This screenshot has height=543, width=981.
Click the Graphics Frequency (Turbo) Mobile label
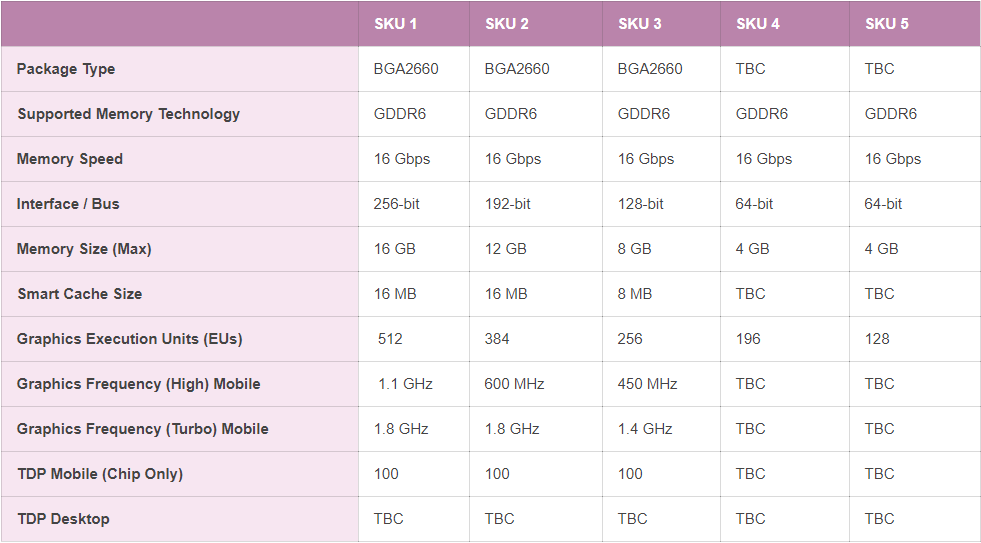tap(142, 429)
